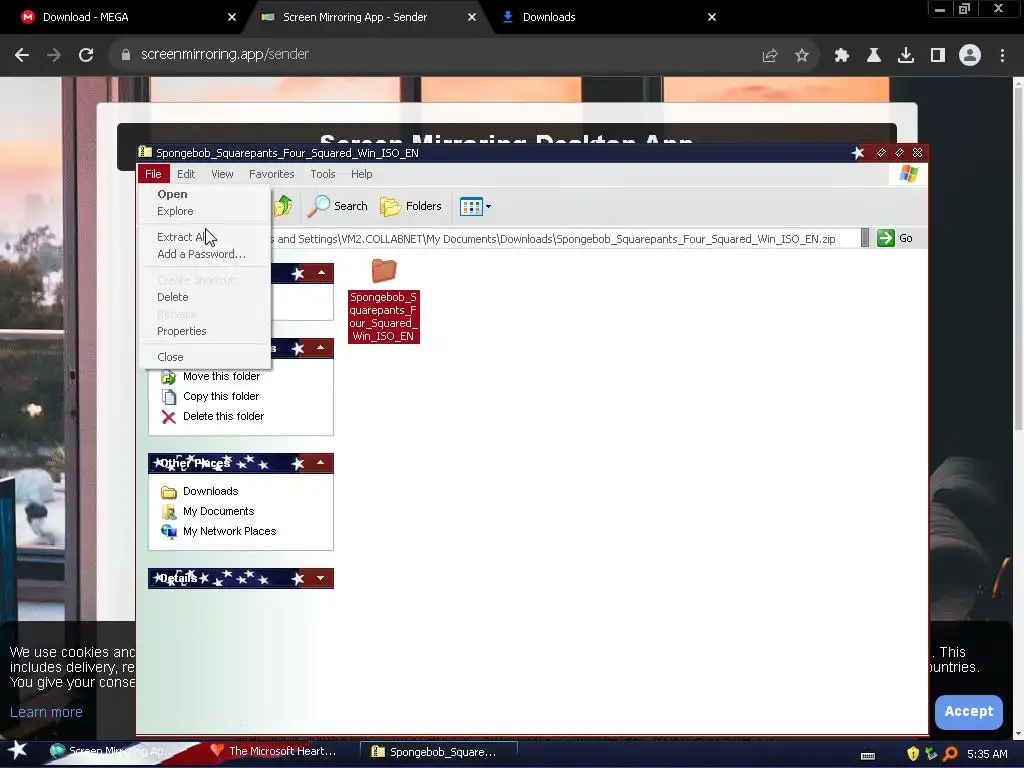Open My Network Places link
The width and height of the screenshot is (1024, 768).
coord(219,532)
